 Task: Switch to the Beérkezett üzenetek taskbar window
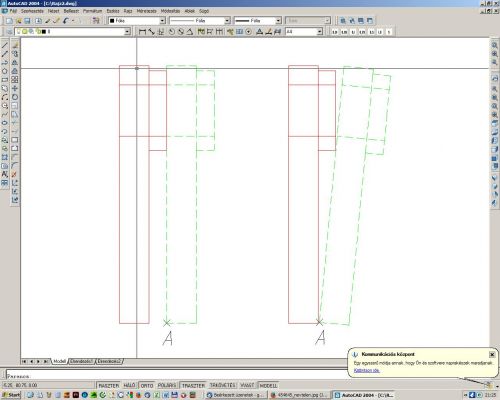[x=235, y=395]
